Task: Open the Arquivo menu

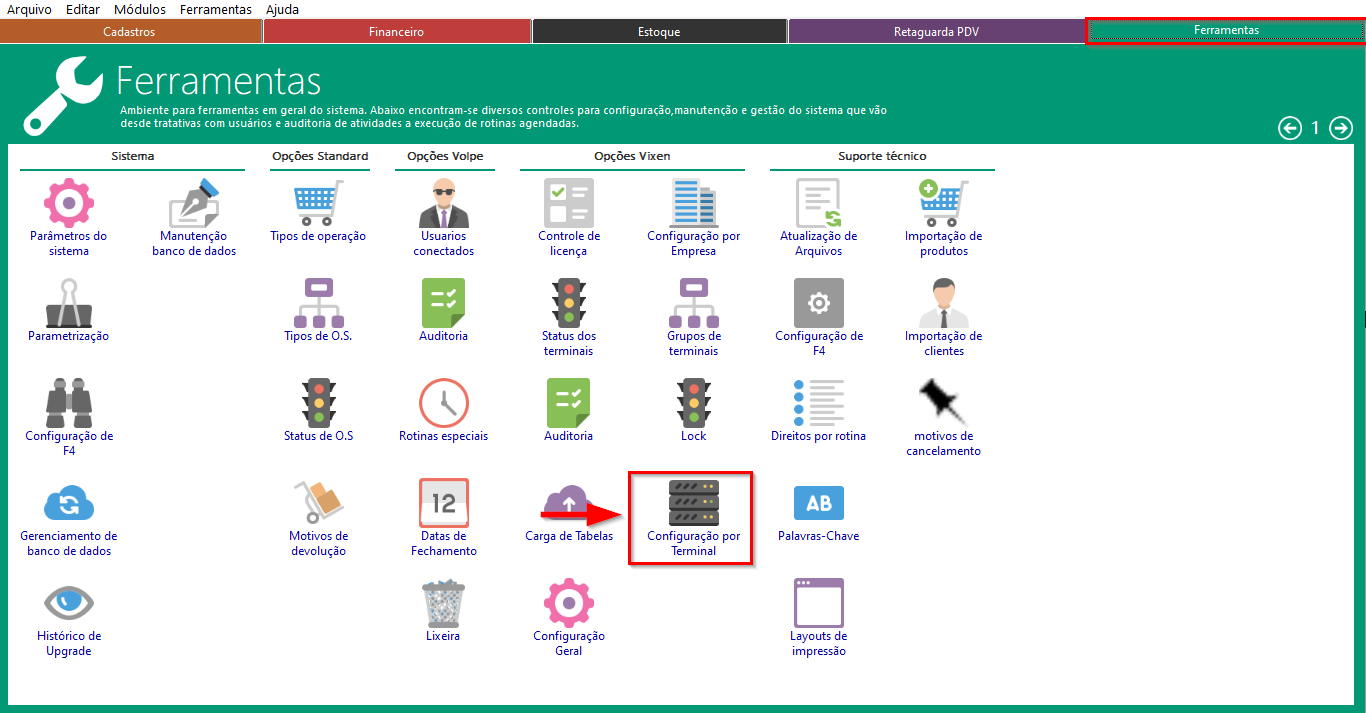Action: [x=29, y=9]
